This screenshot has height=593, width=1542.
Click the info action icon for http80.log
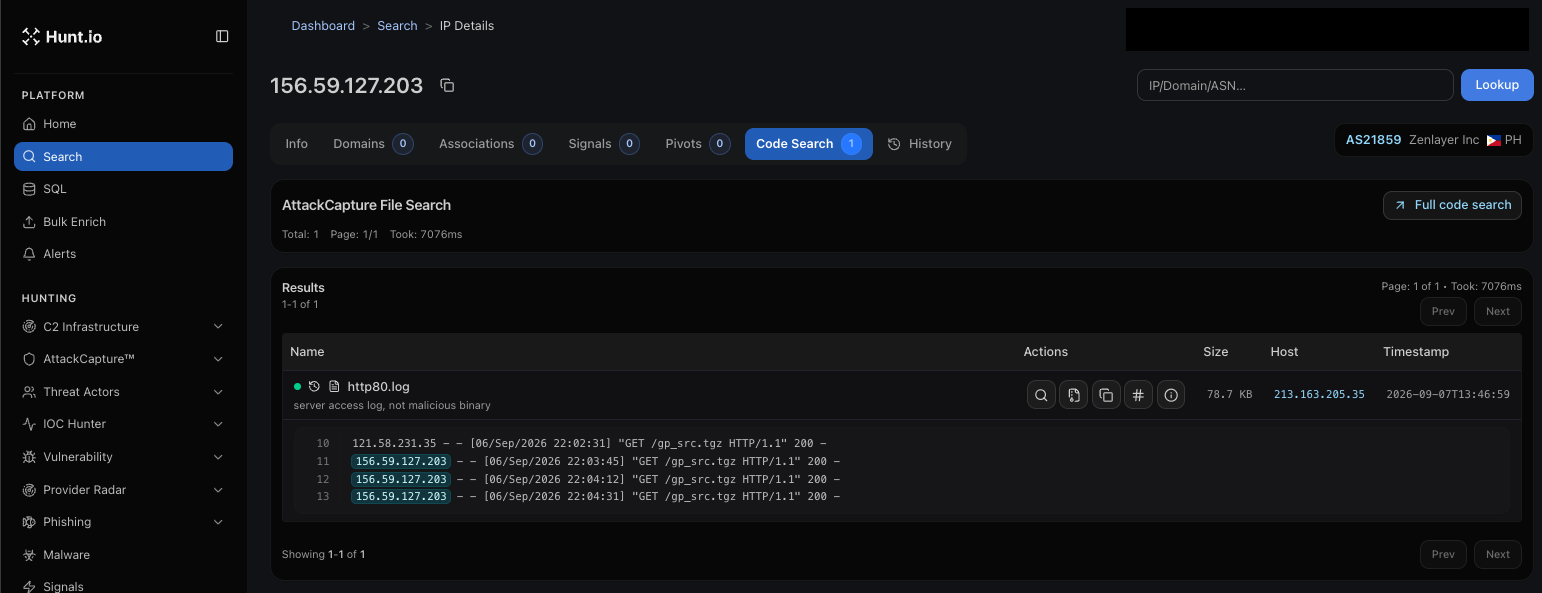1171,395
